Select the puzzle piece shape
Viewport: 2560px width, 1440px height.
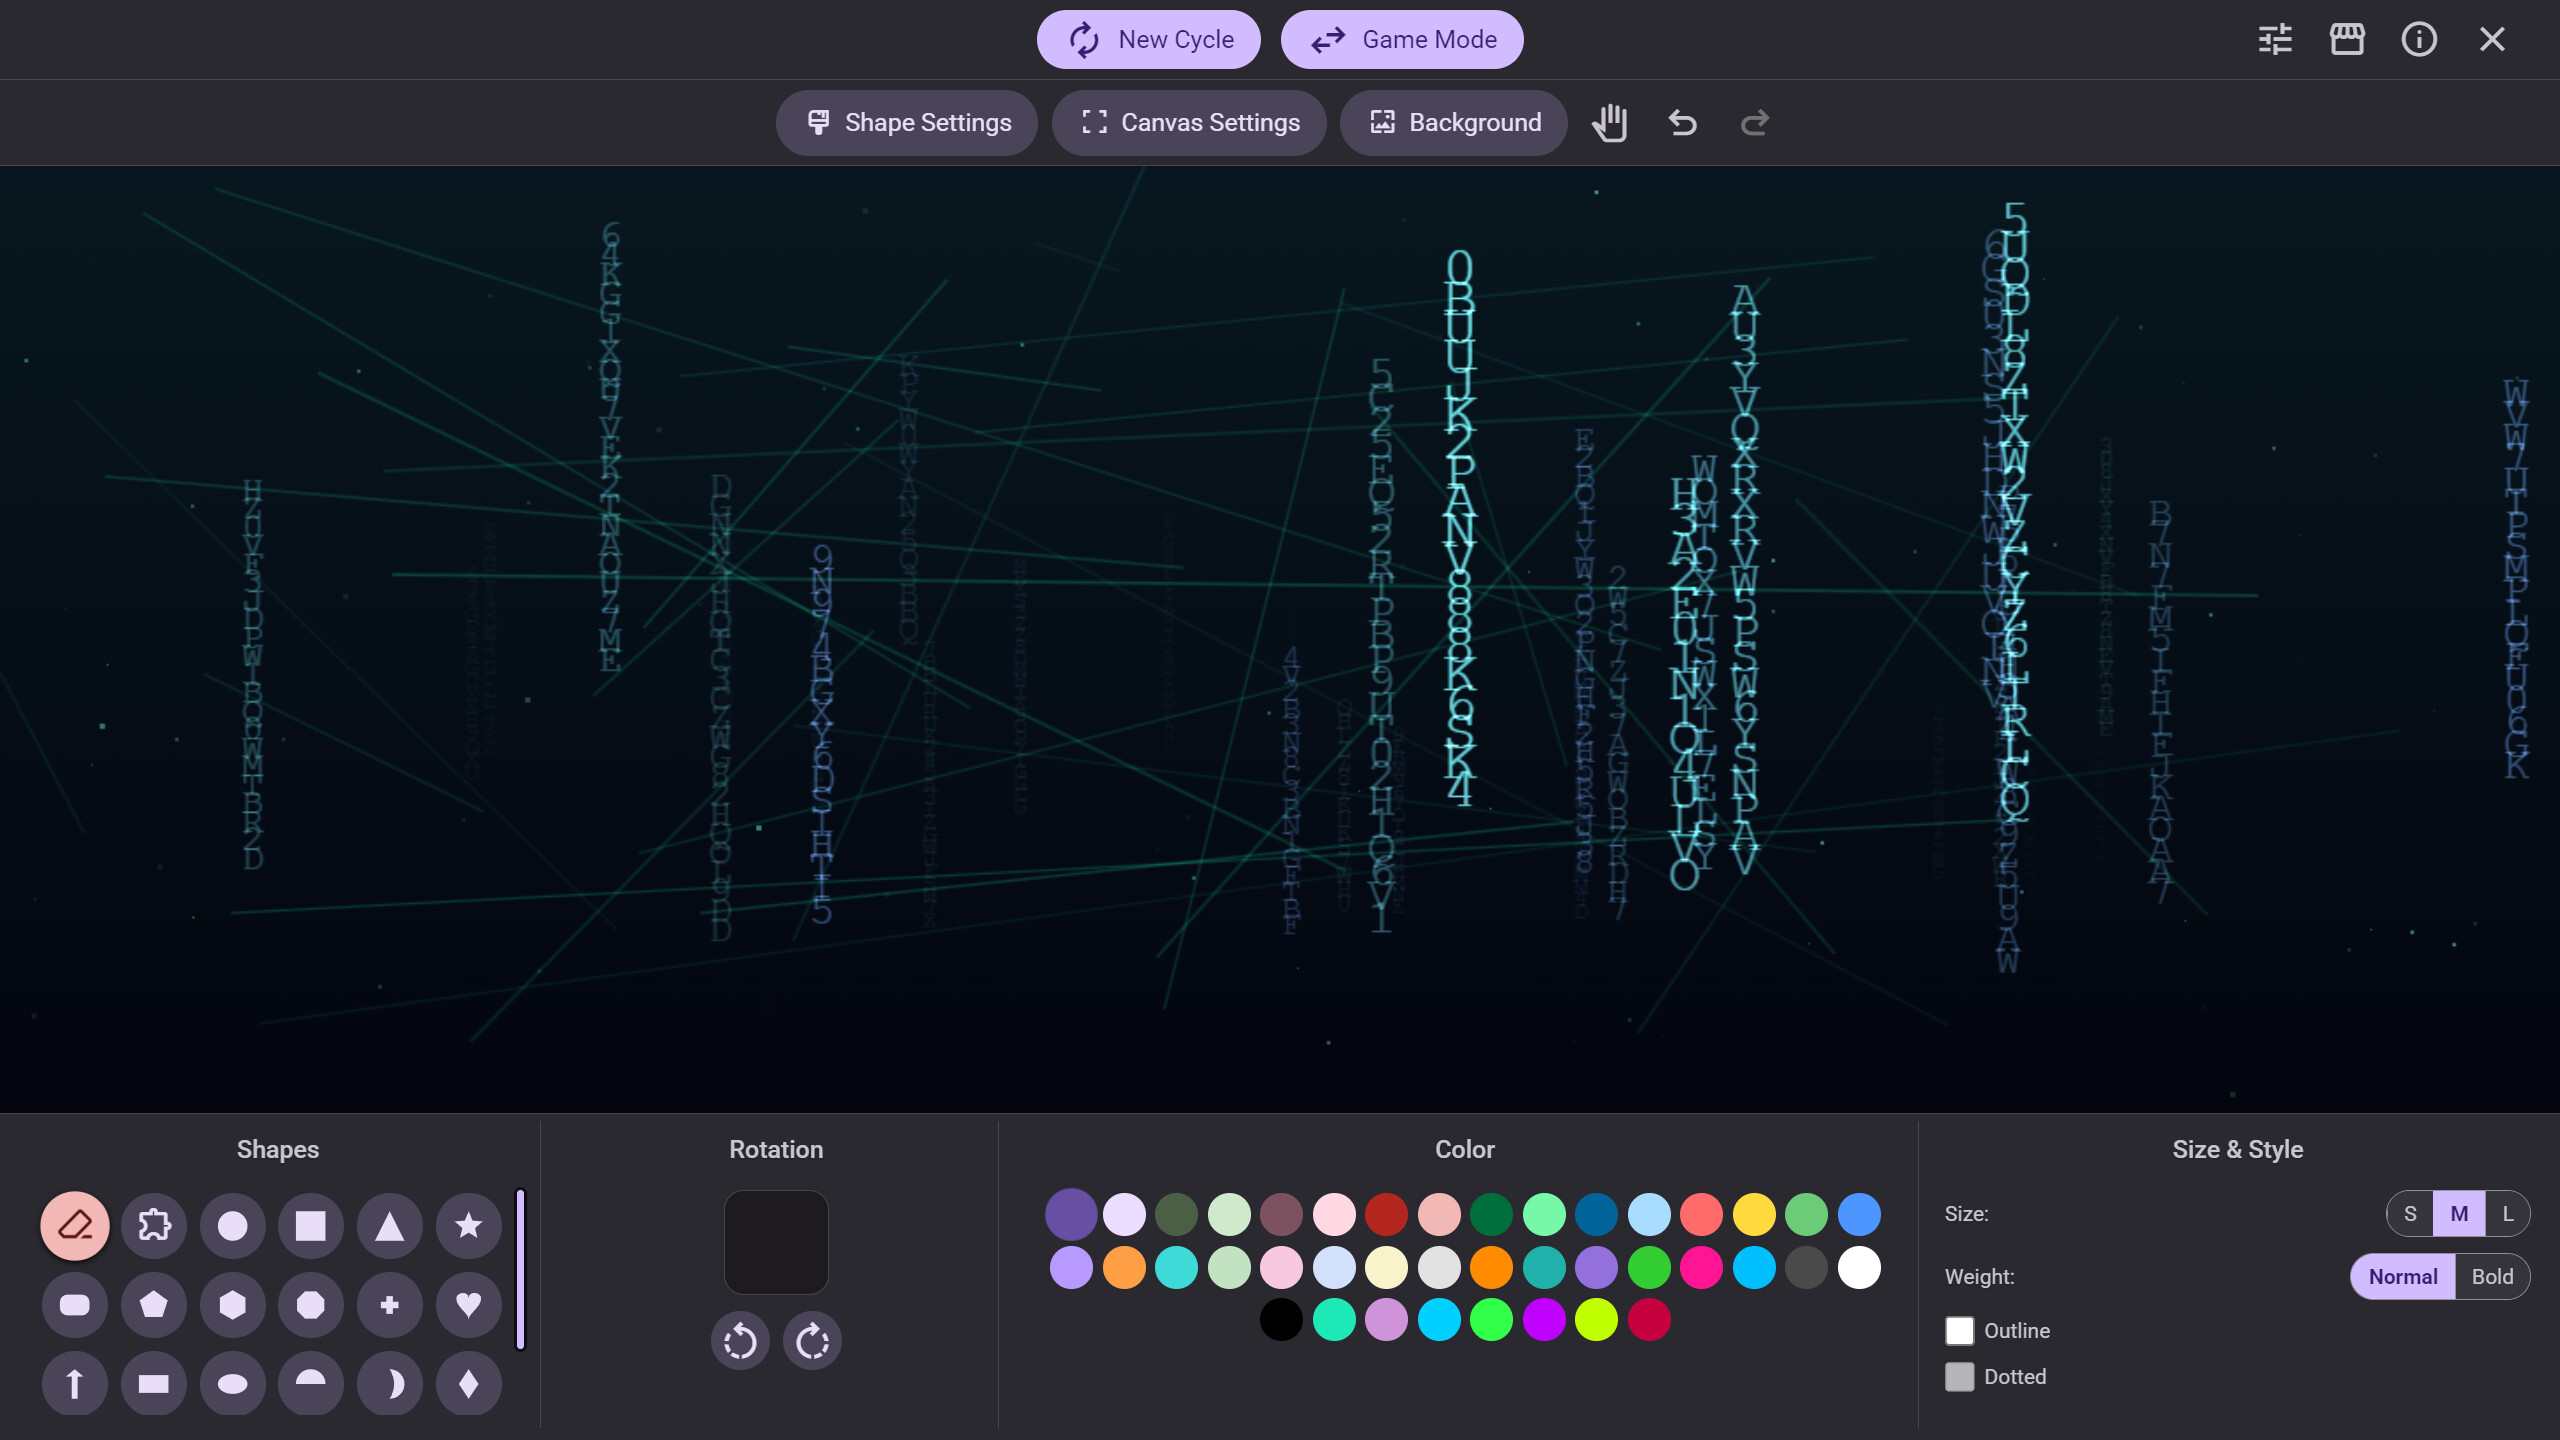[153, 1225]
